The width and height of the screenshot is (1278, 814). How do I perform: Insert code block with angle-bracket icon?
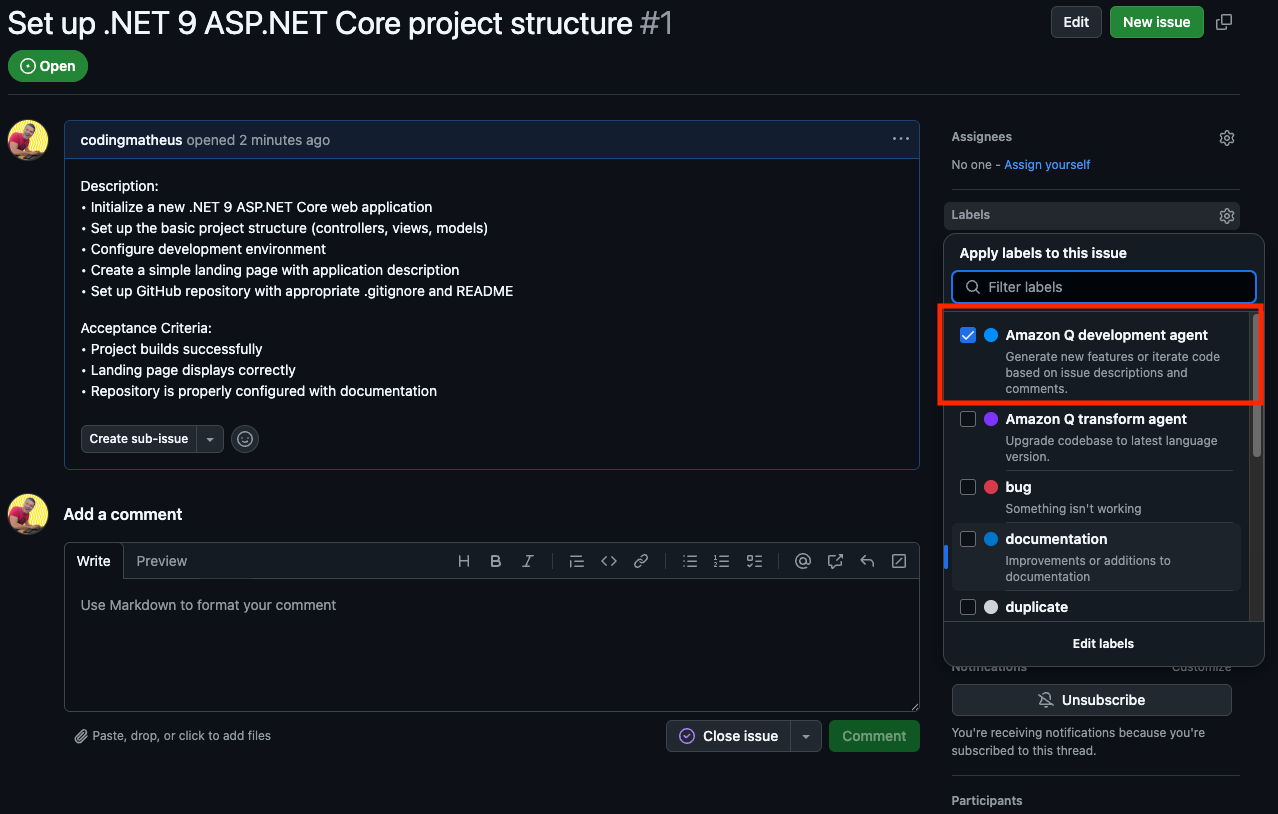coord(609,561)
